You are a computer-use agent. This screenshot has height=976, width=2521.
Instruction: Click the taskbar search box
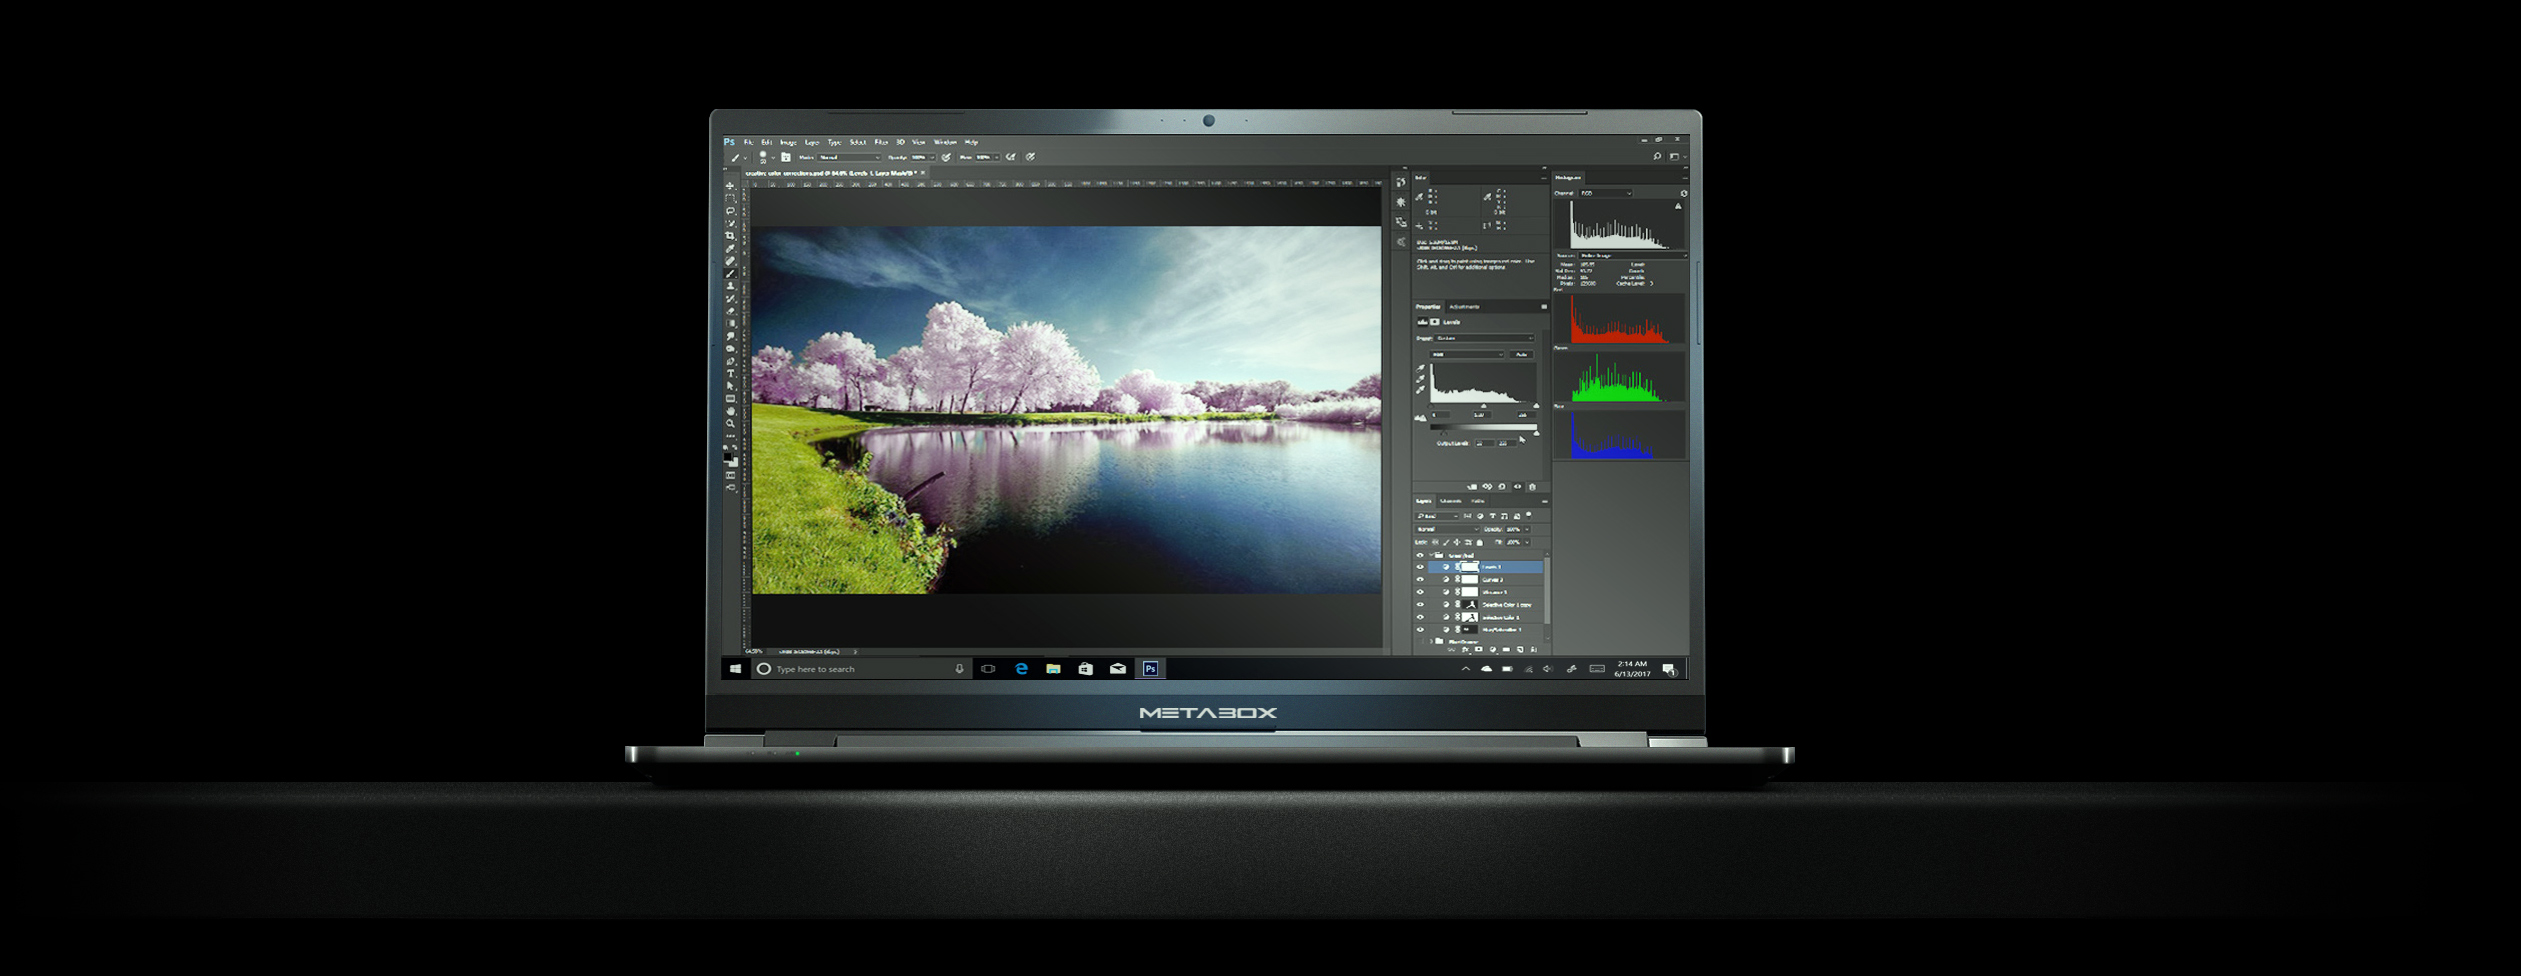861,668
